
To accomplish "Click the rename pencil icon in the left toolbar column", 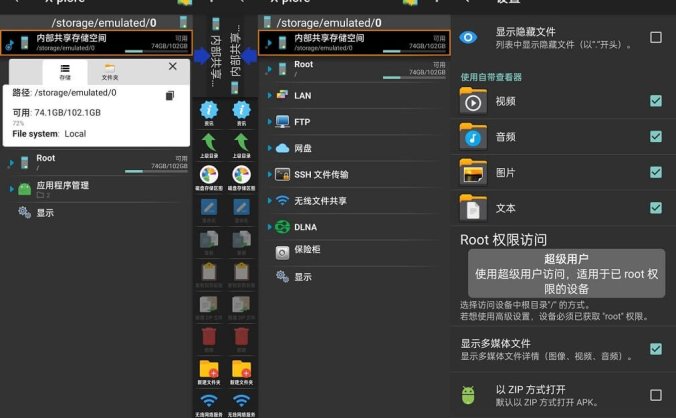I will click(x=209, y=207).
